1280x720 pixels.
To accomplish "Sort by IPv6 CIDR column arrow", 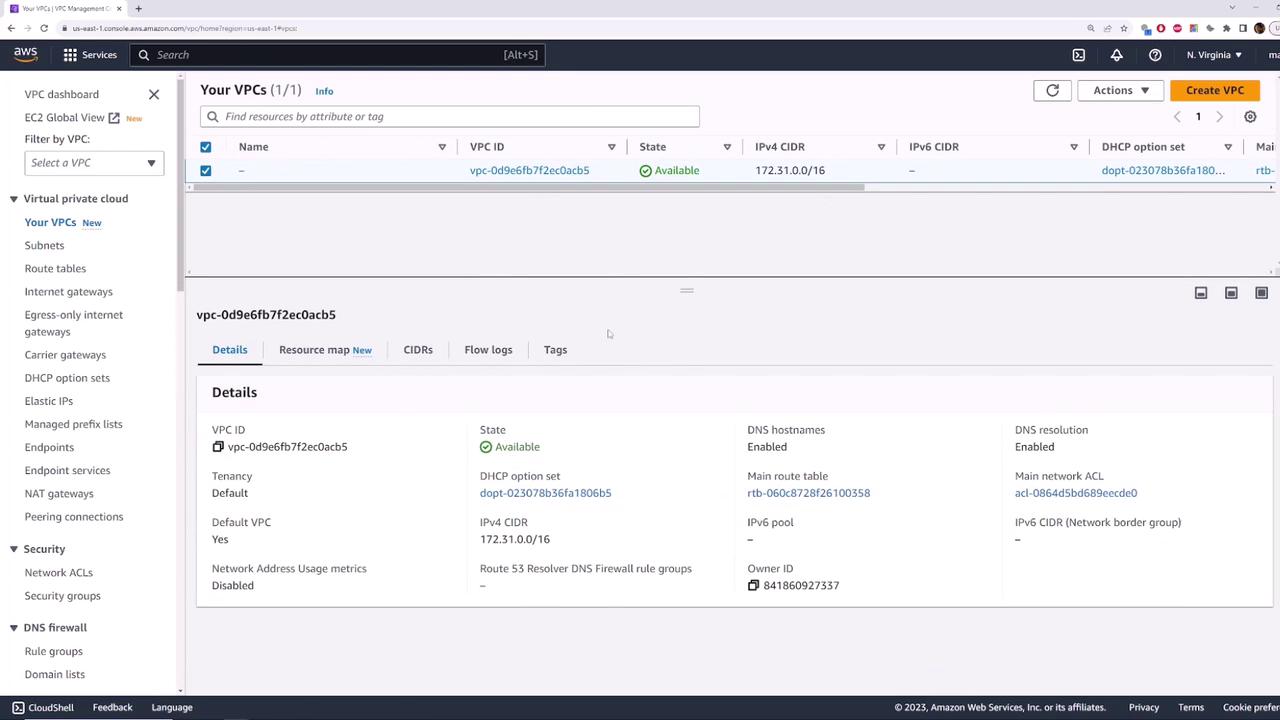I will click(1074, 147).
